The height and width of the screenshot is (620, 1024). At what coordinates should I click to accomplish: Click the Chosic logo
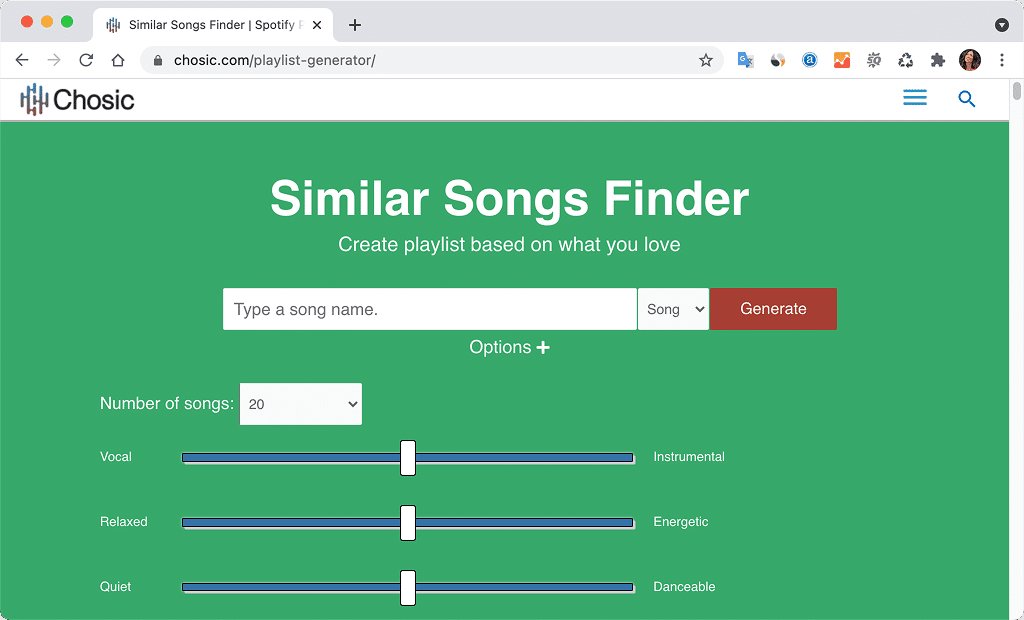pyautogui.click(x=77, y=99)
